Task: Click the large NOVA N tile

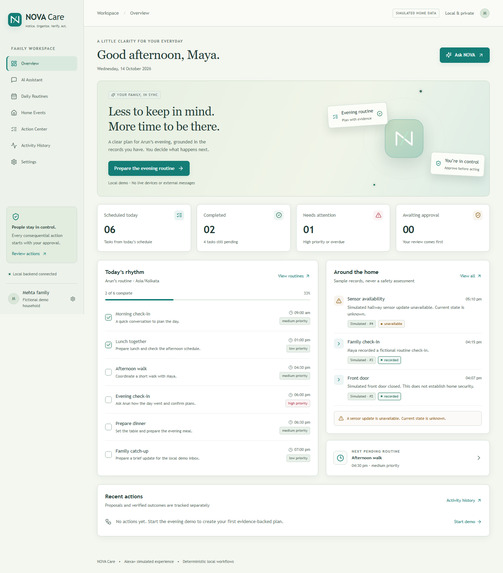Action: (404, 138)
